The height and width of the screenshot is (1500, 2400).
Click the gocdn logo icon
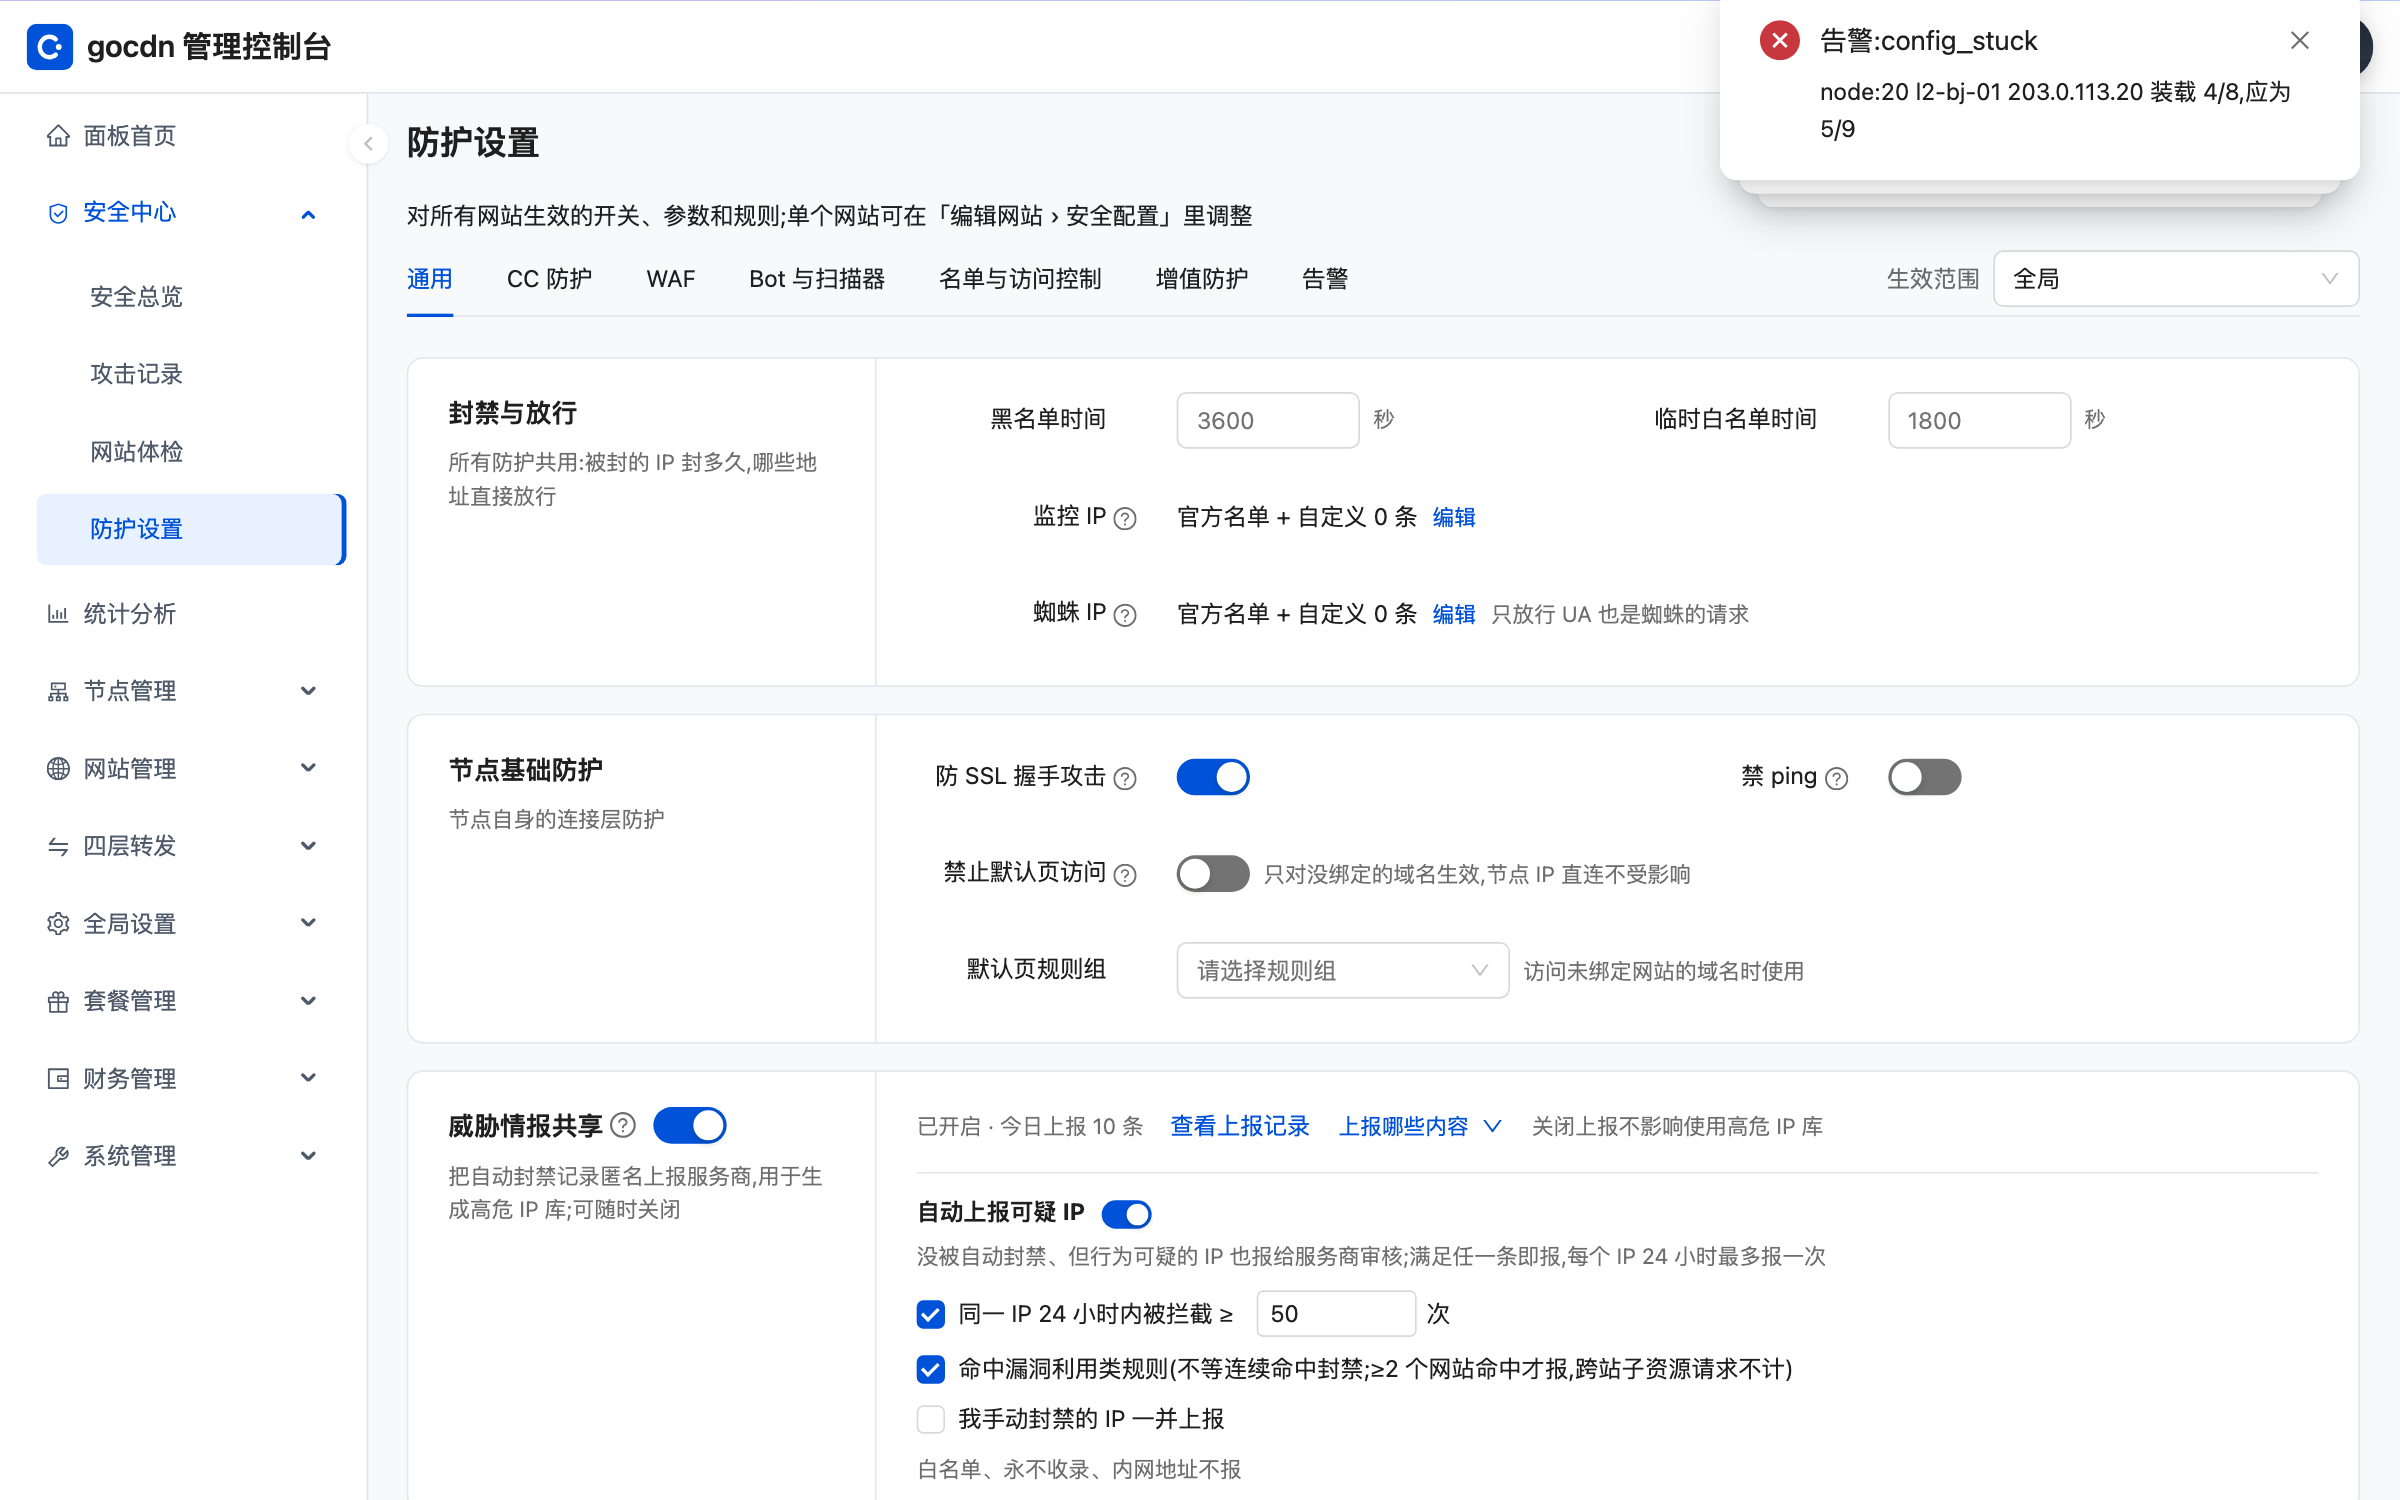point(49,46)
